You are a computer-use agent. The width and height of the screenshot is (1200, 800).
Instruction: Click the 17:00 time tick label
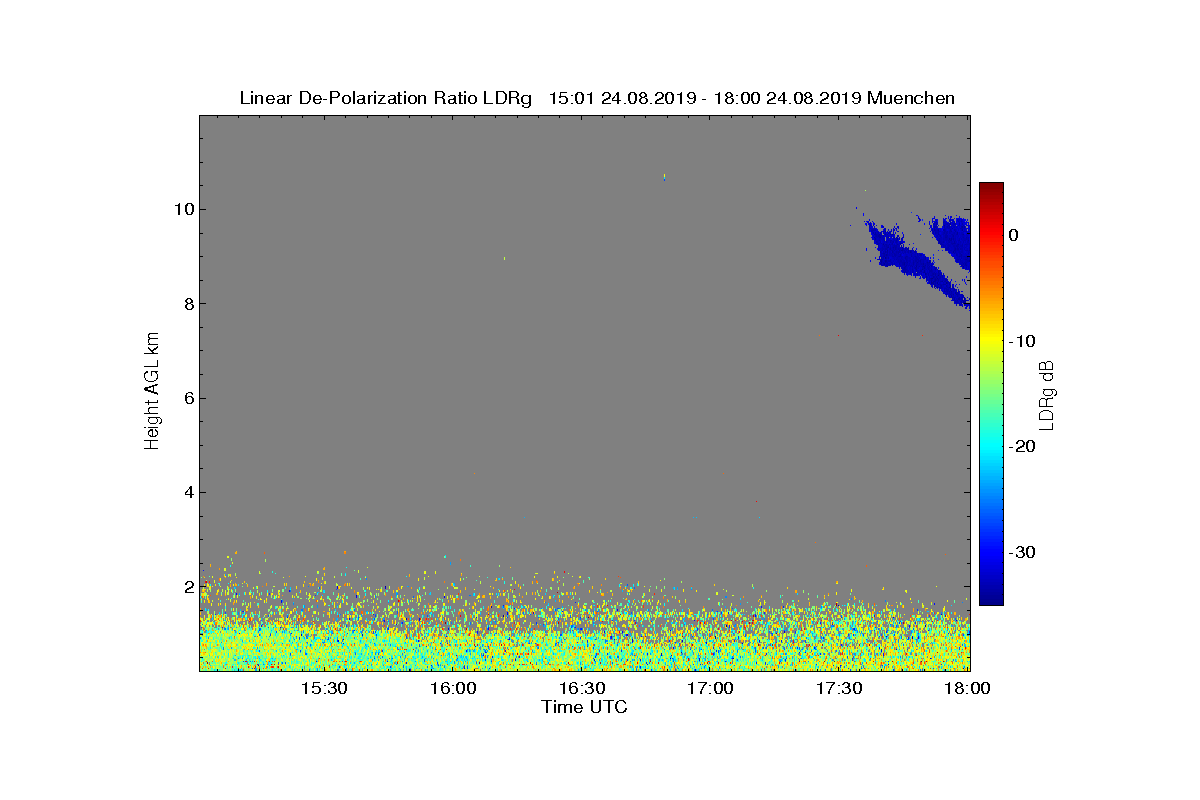pos(711,689)
